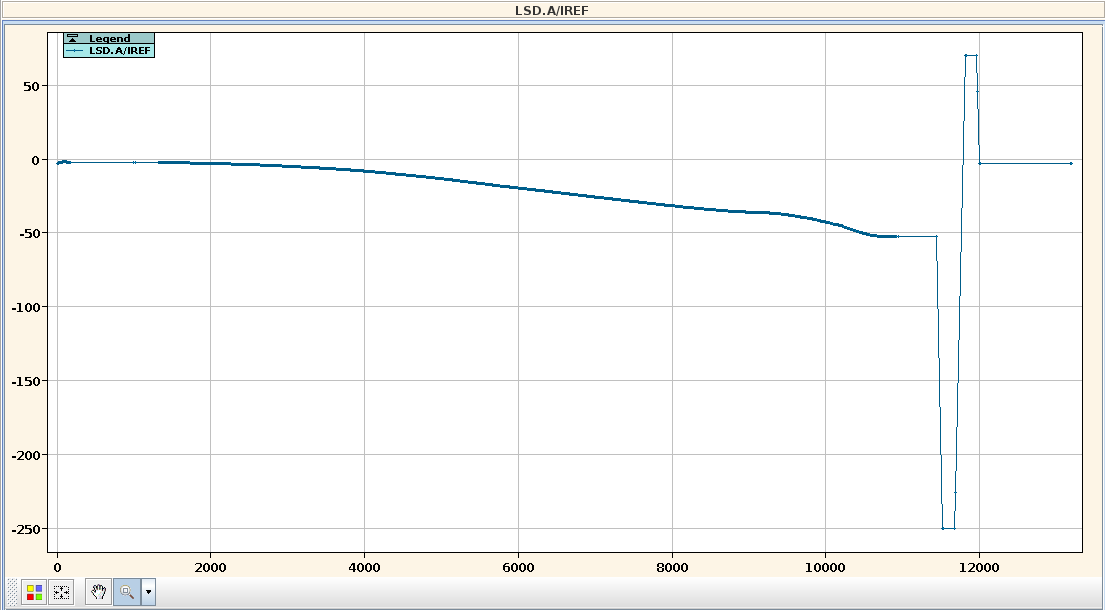Open the zoom tool dropdown arrow

pos(149,592)
